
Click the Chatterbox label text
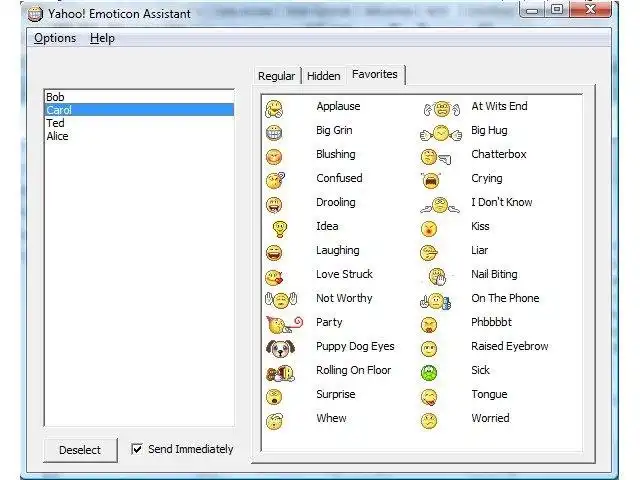[x=499, y=154]
